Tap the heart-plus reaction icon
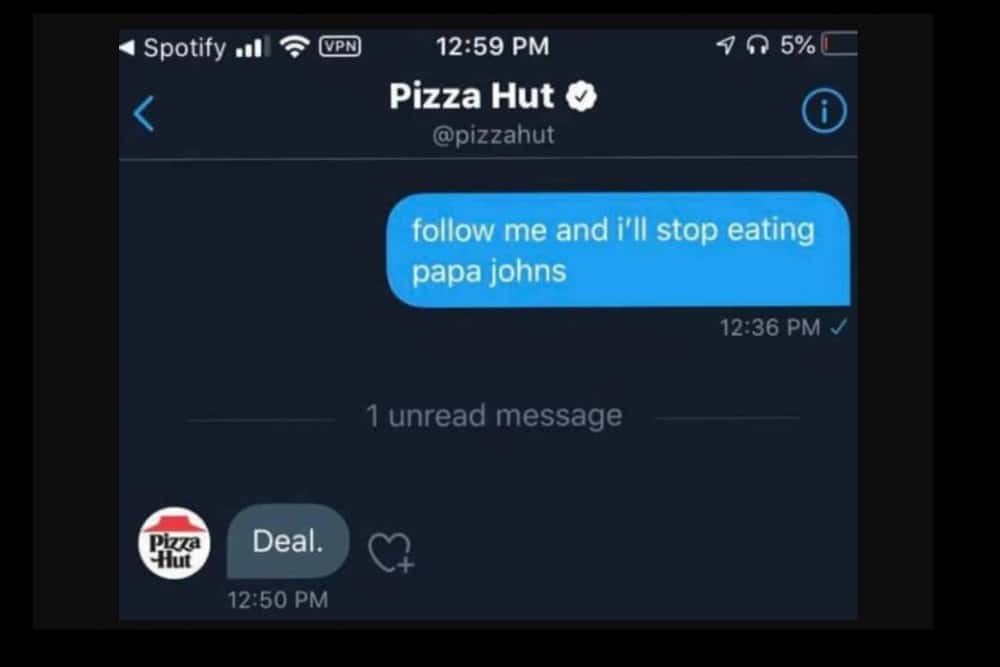The image size is (1000, 667). coord(391,552)
